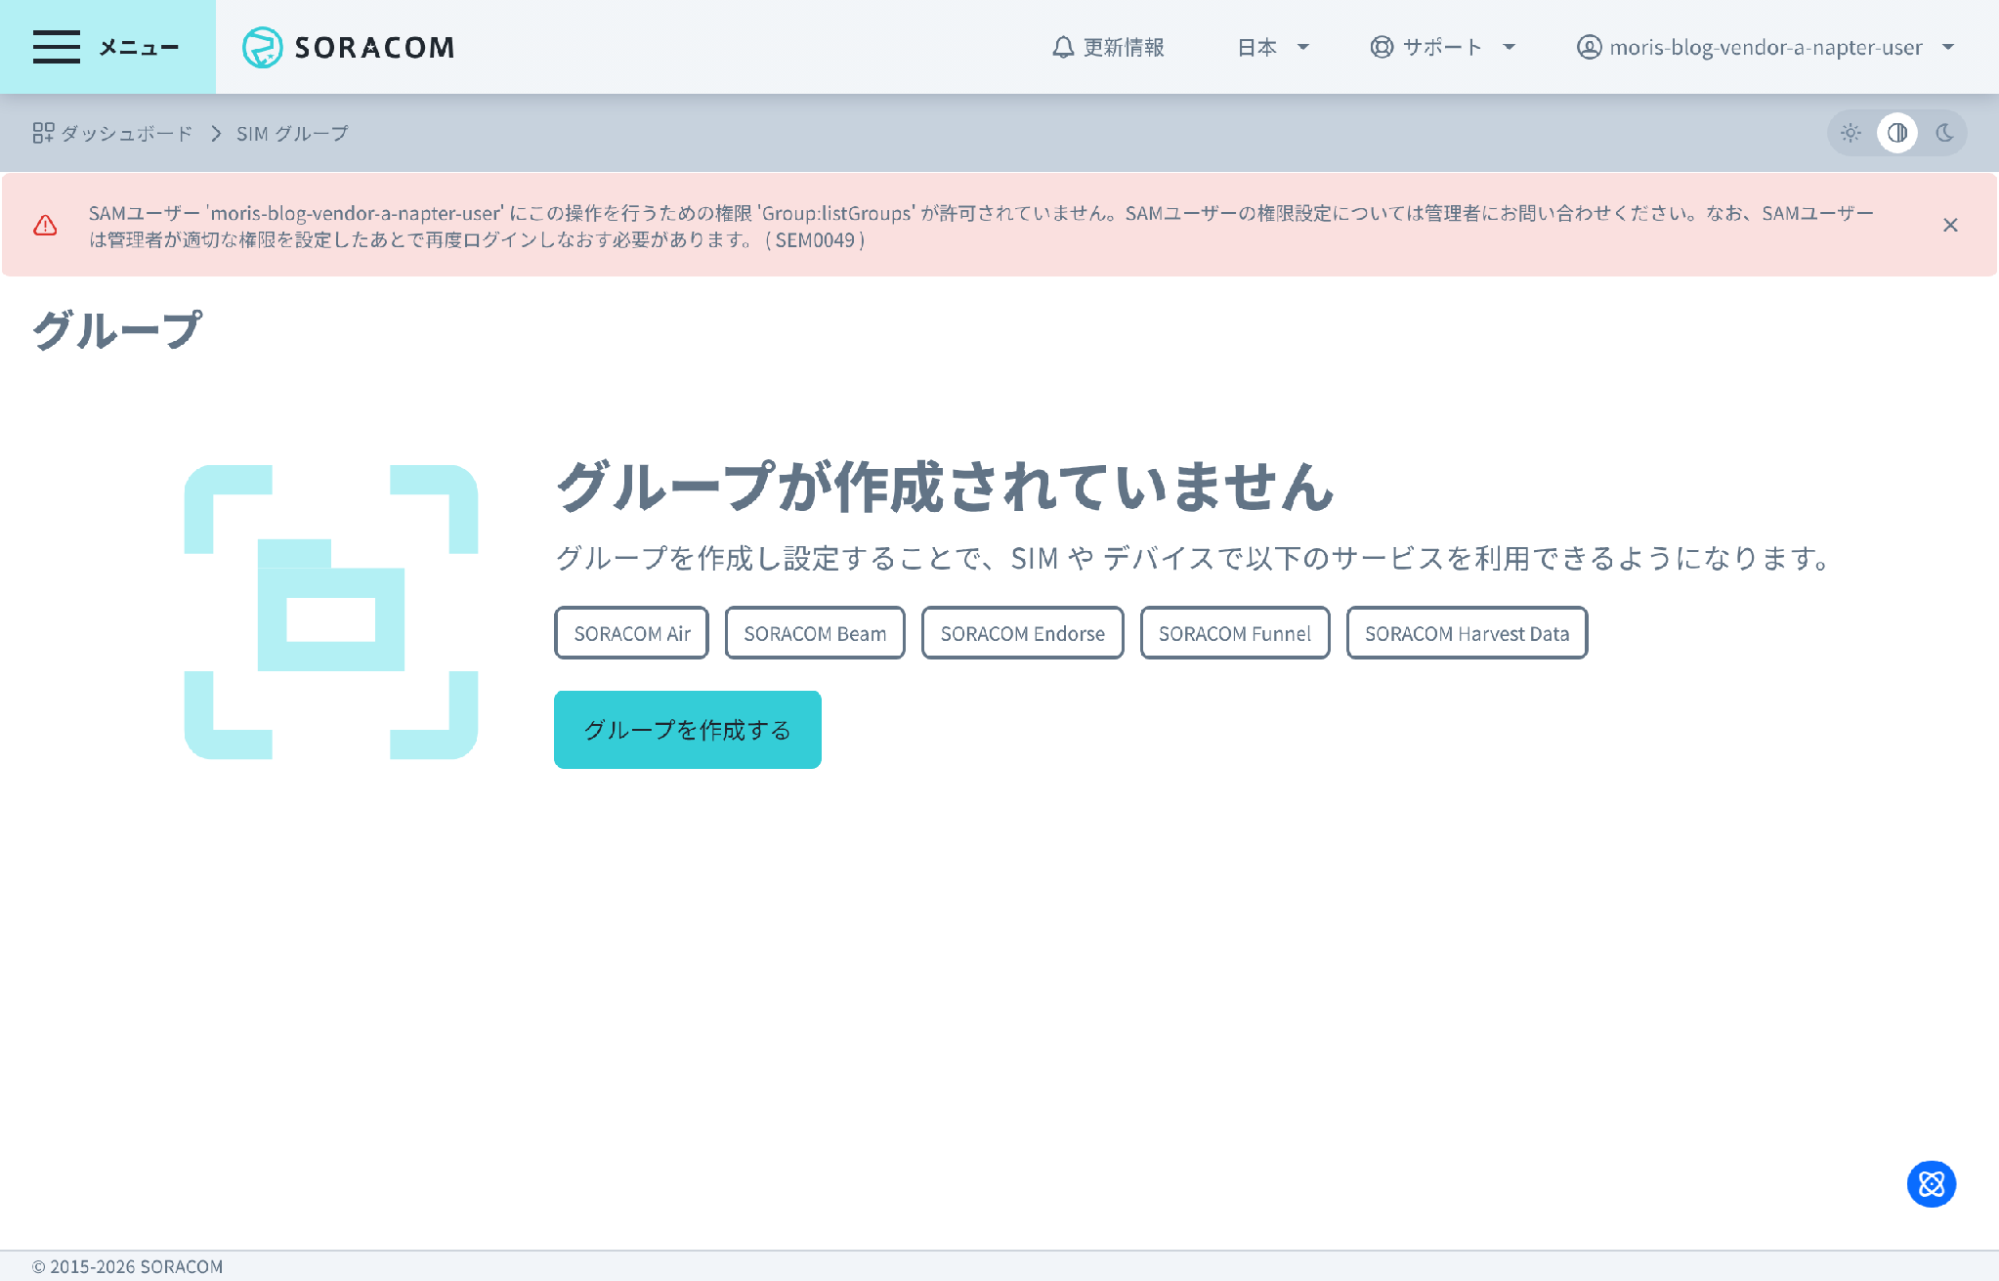Click the © 2015-2026 SORACOM footer text

(127, 1266)
